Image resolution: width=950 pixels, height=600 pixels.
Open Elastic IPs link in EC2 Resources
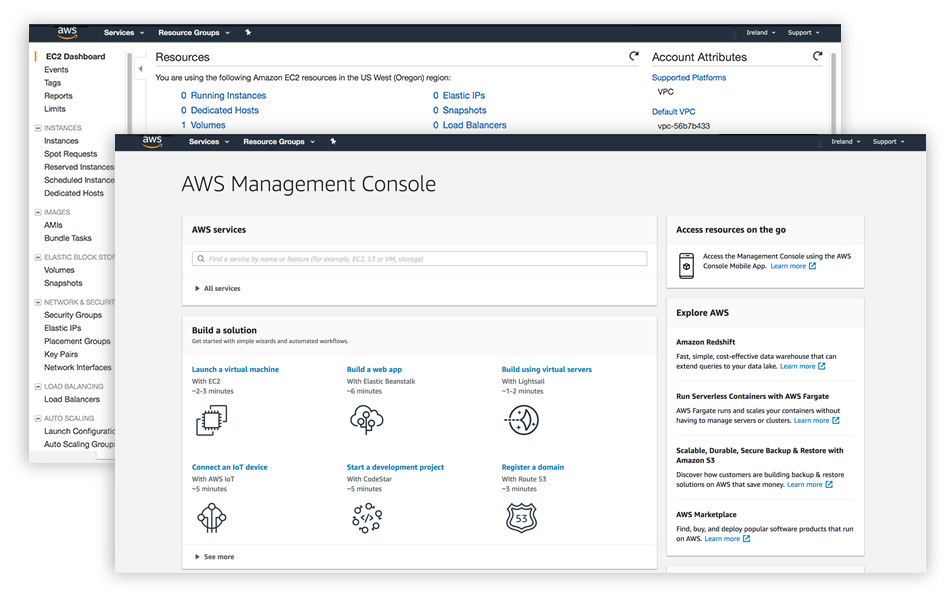pyautogui.click(x=463, y=96)
